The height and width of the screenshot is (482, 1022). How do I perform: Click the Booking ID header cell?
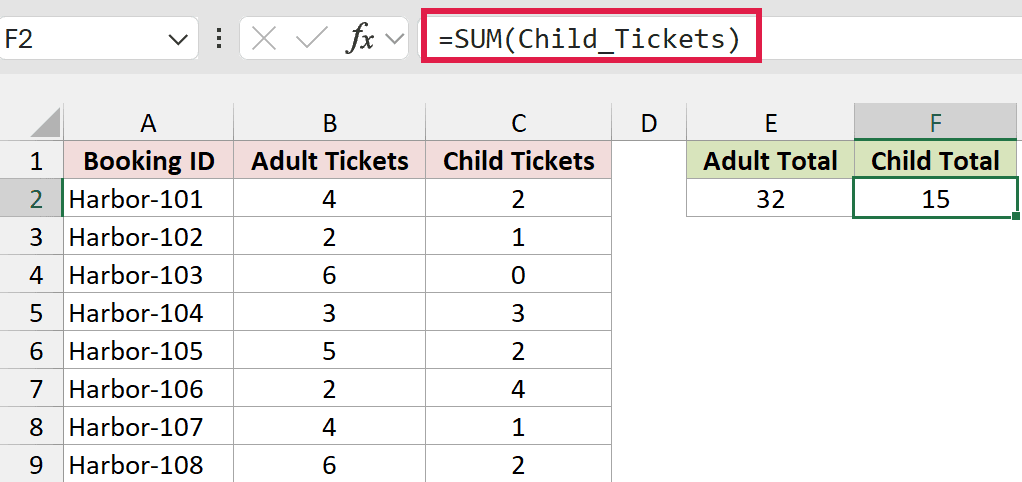click(x=148, y=160)
